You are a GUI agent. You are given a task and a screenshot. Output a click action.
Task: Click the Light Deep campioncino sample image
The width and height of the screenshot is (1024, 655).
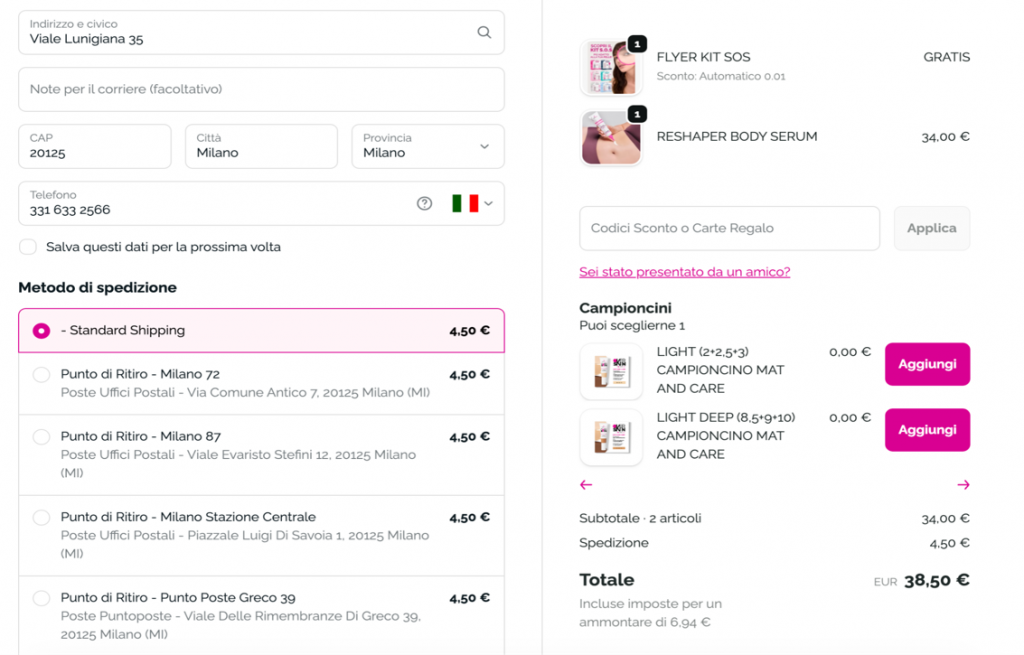[x=610, y=437]
